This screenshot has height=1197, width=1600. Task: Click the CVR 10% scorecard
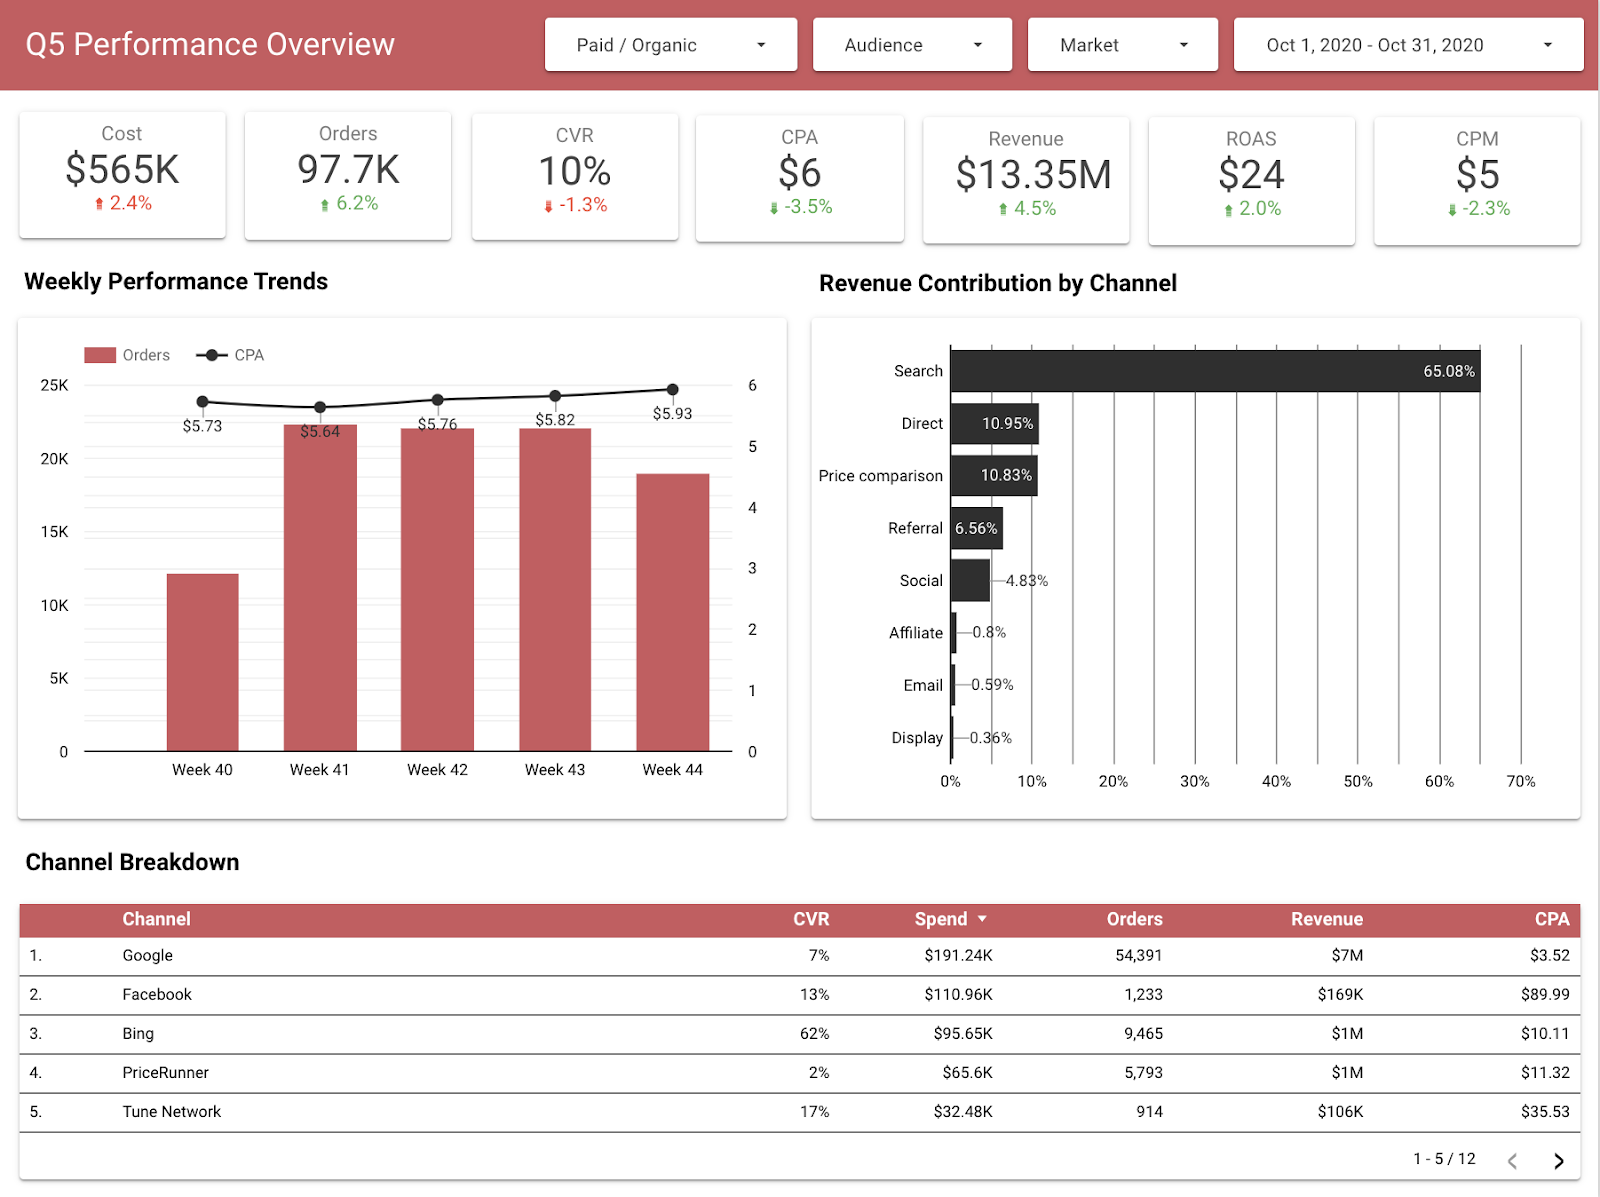pos(575,176)
